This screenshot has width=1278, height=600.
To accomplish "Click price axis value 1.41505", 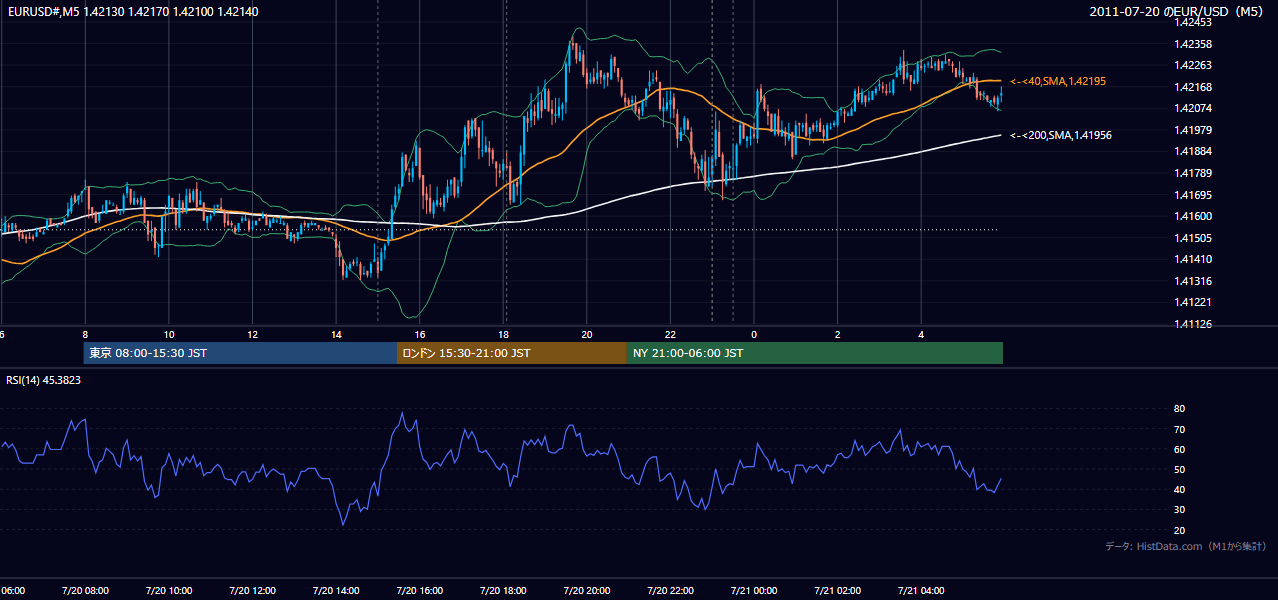I will point(1192,238).
